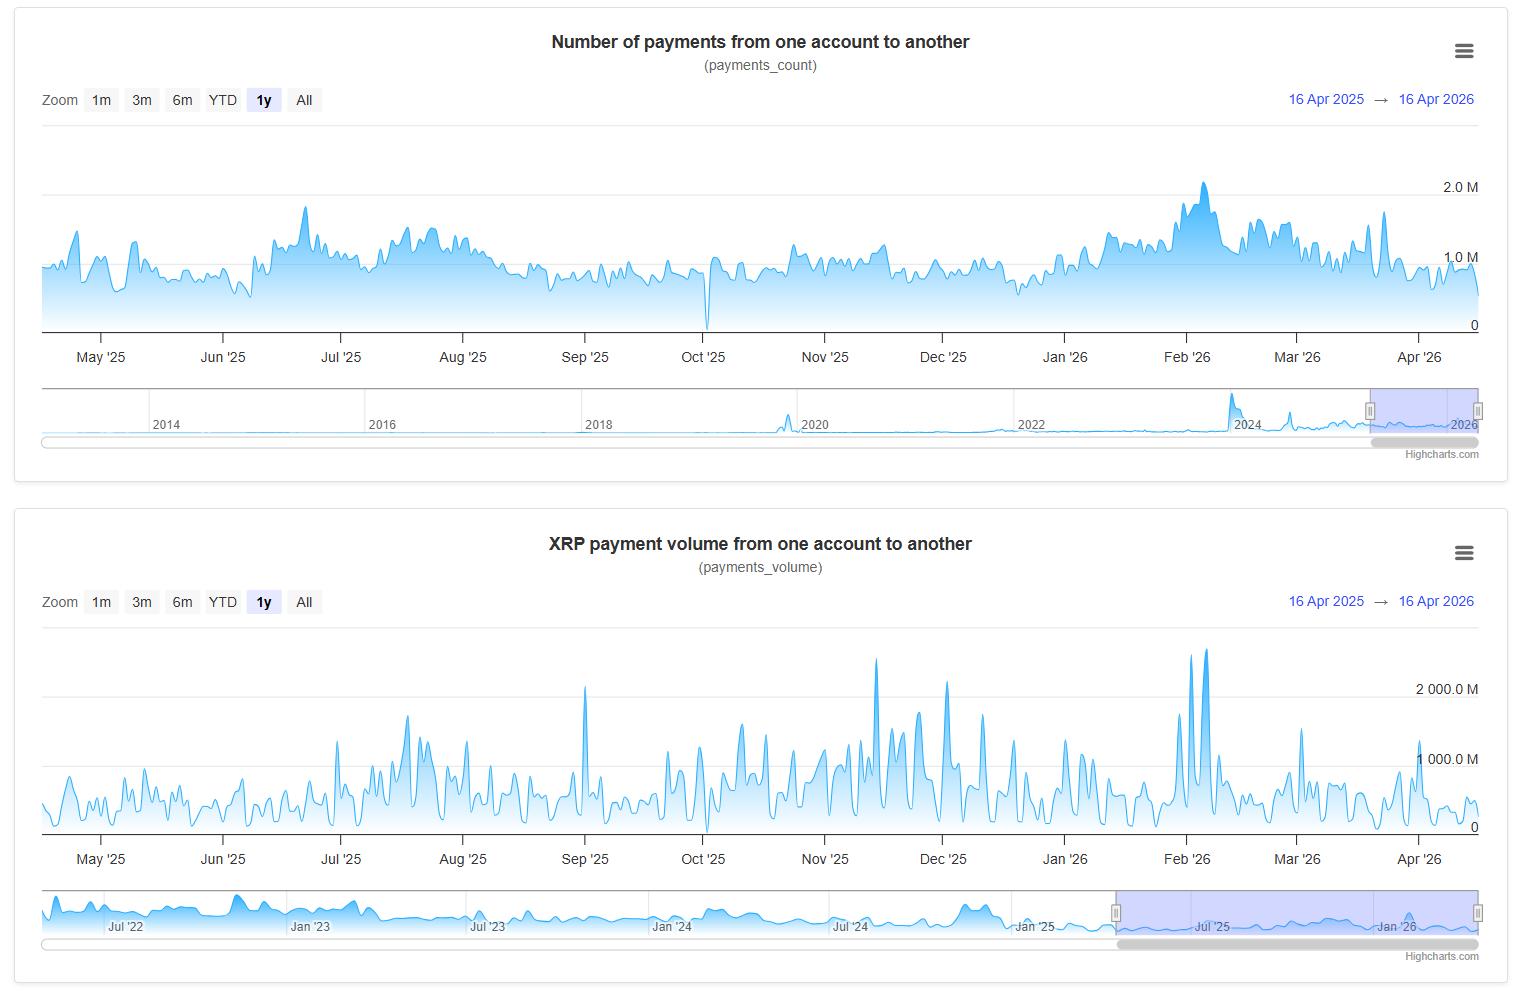Edit end date 16 Apr 2026 on payments count chart
Screen dimensions: 1513x994
click(1435, 99)
